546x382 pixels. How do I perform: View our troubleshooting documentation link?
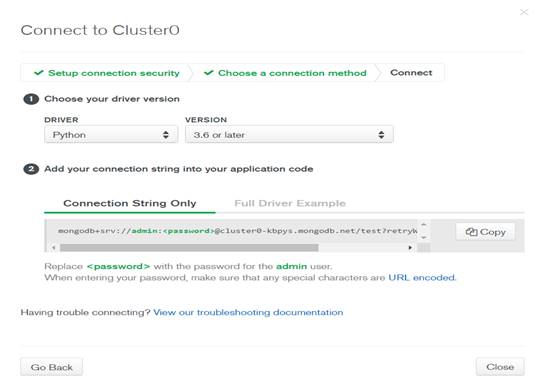coord(248,312)
